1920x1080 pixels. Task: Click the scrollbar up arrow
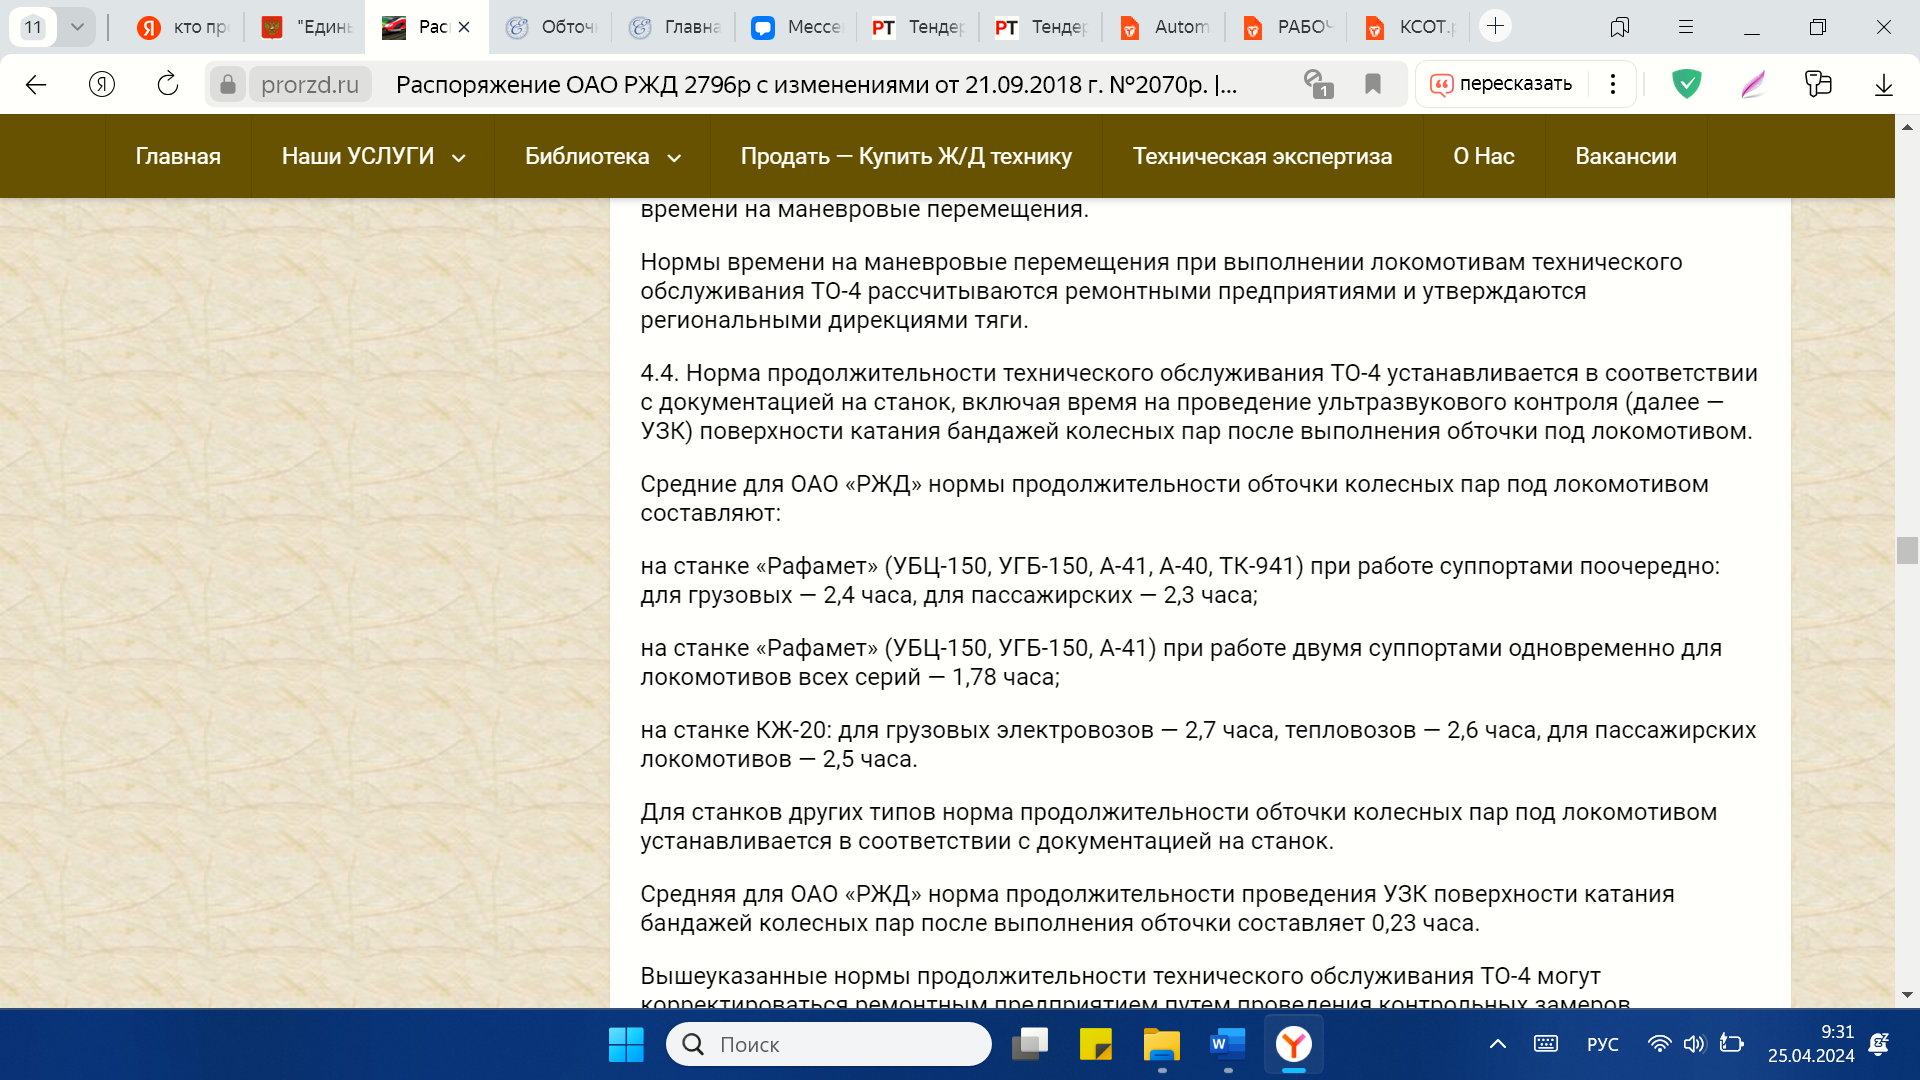[x=1907, y=127]
